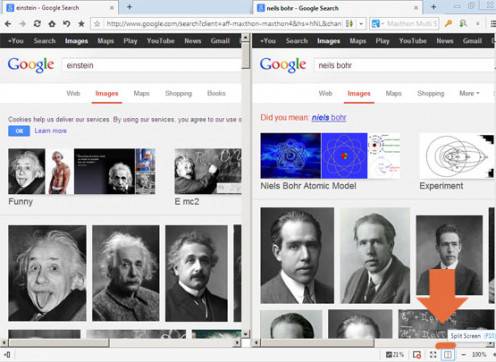This screenshot has height=362, width=496.
Task: Select Books tab in einstein results
Action: pos(216,93)
